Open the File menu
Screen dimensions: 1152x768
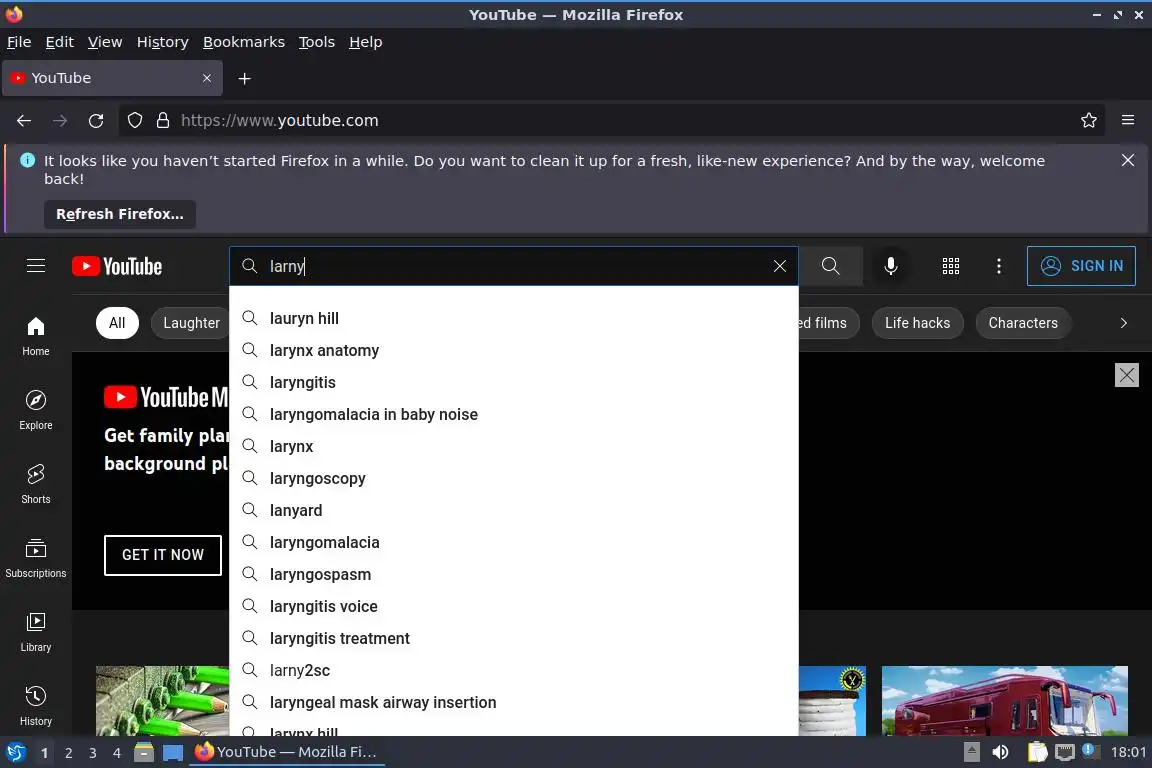click(19, 42)
